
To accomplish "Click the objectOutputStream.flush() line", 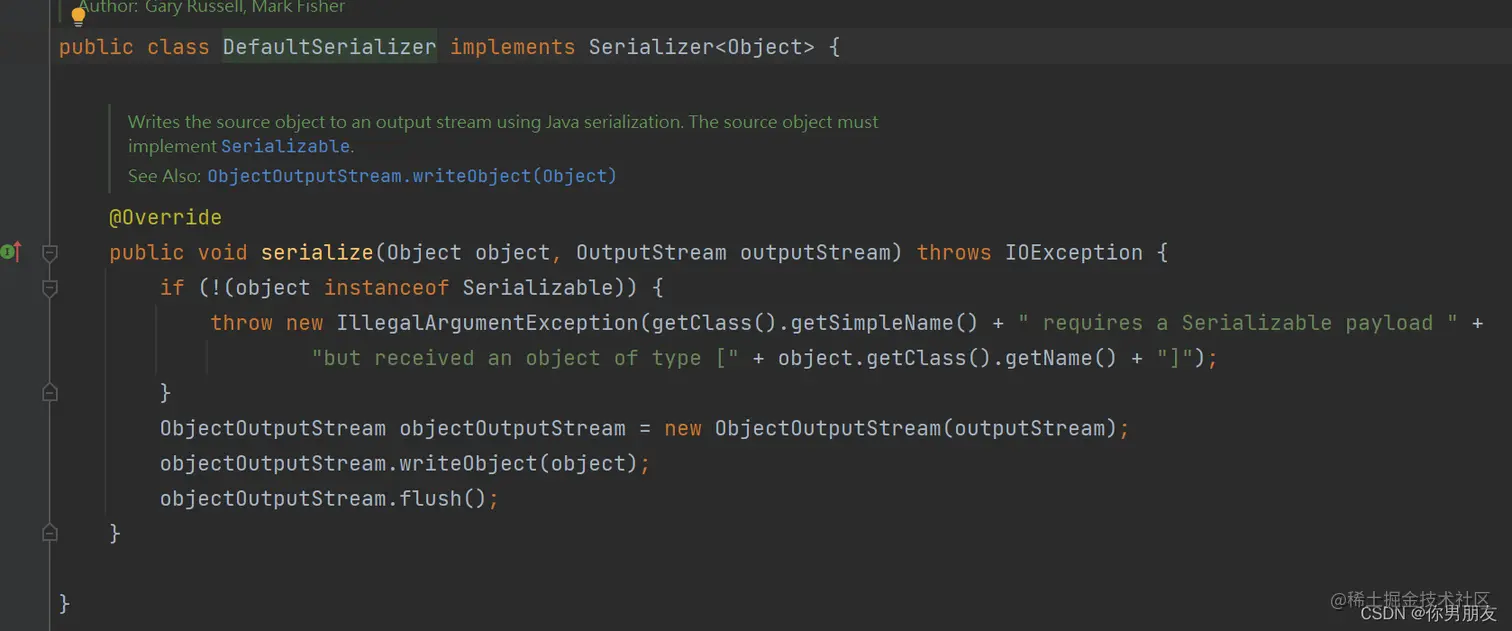I will click(329, 498).
